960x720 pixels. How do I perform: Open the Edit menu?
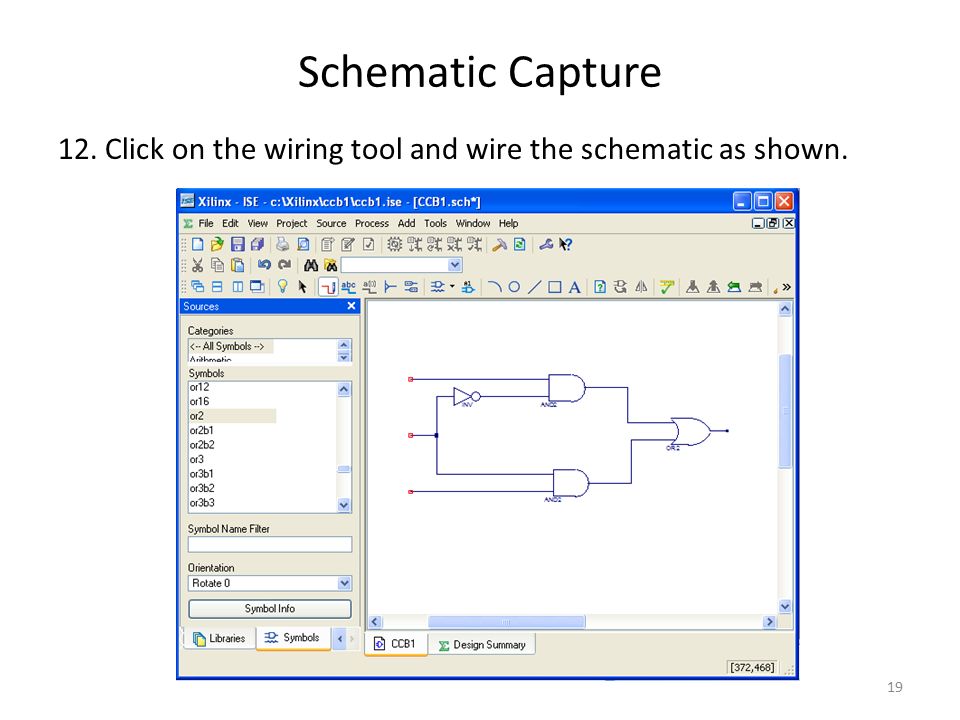pyautogui.click(x=230, y=223)
